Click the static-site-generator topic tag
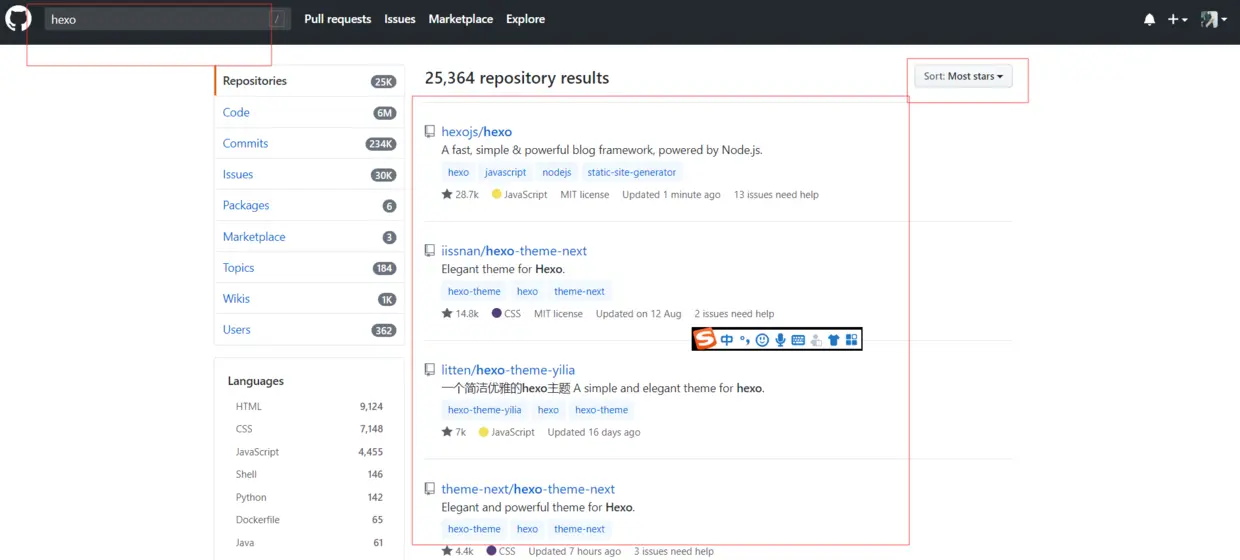 tap(632, 172)
